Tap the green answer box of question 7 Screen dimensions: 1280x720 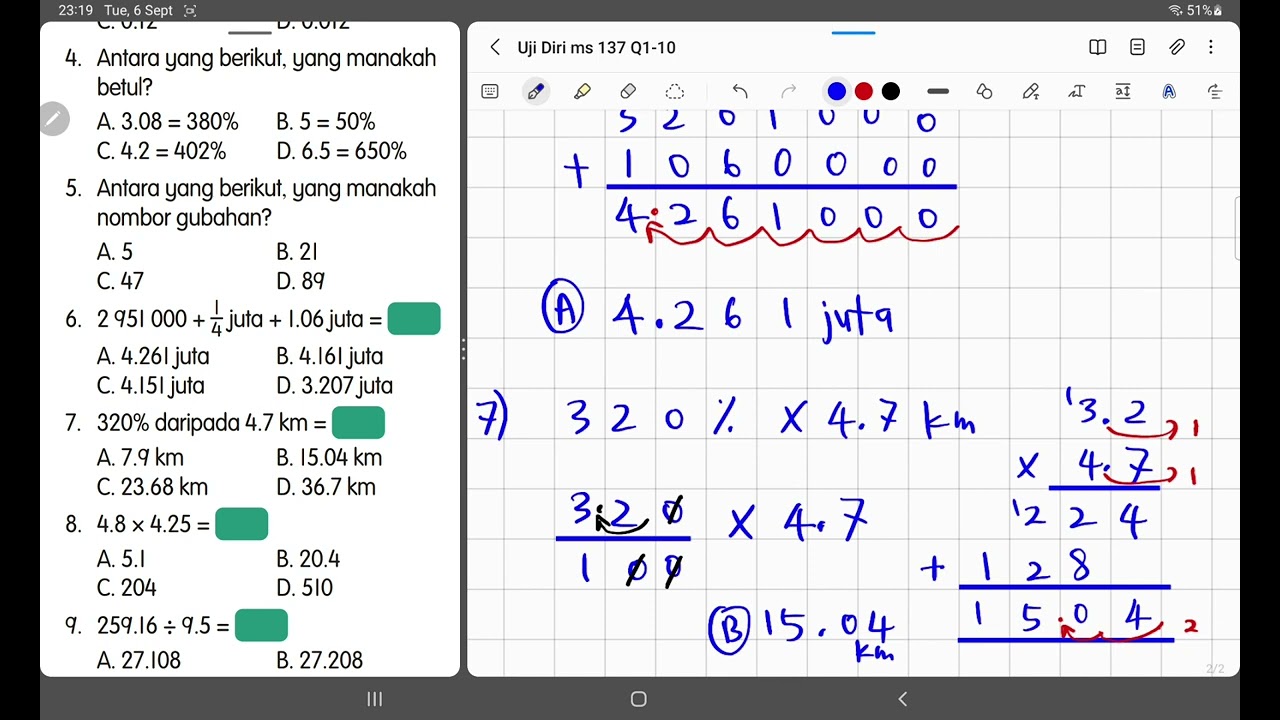pyautogui.click(x=358, y=423)
